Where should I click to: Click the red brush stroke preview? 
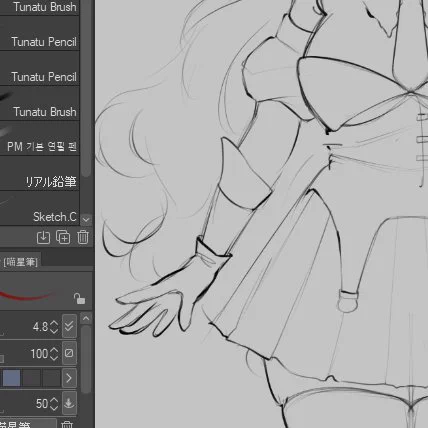tap(27, 295)
